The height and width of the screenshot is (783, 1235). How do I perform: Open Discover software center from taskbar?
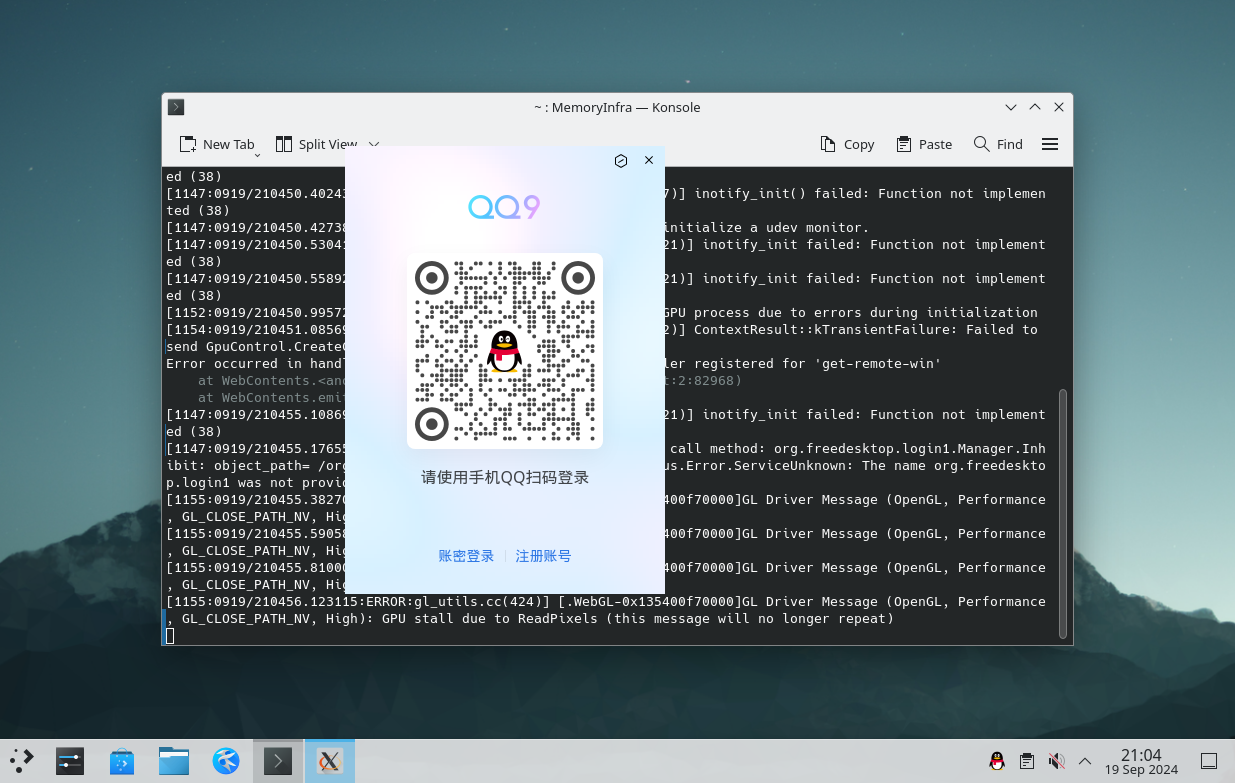(122, 761)
